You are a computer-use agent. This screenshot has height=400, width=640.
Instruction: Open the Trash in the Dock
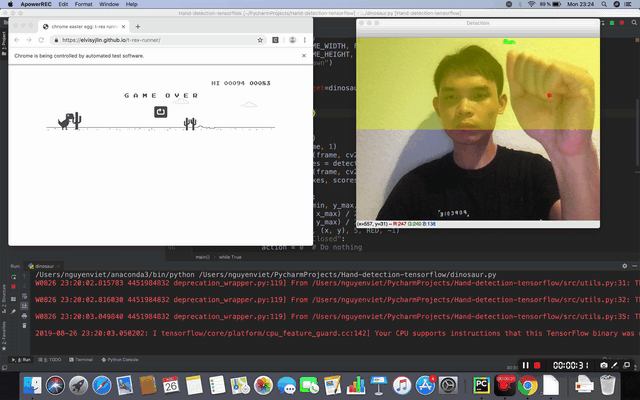[607, 385]
